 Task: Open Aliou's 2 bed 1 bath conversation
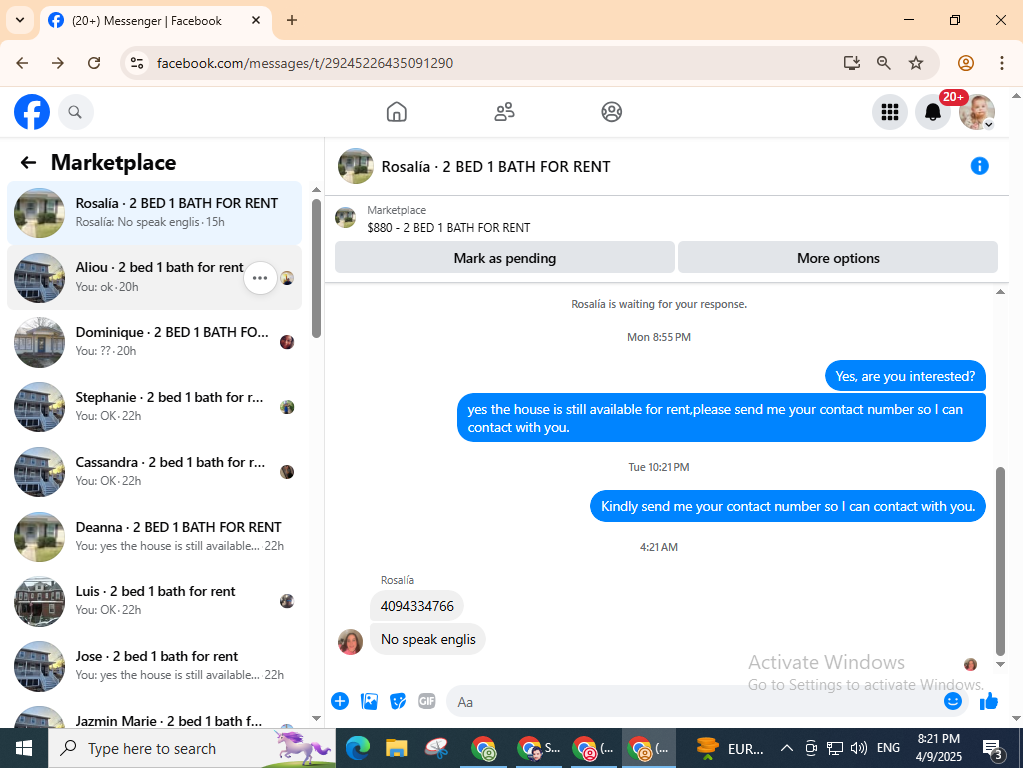click(154, 278)
